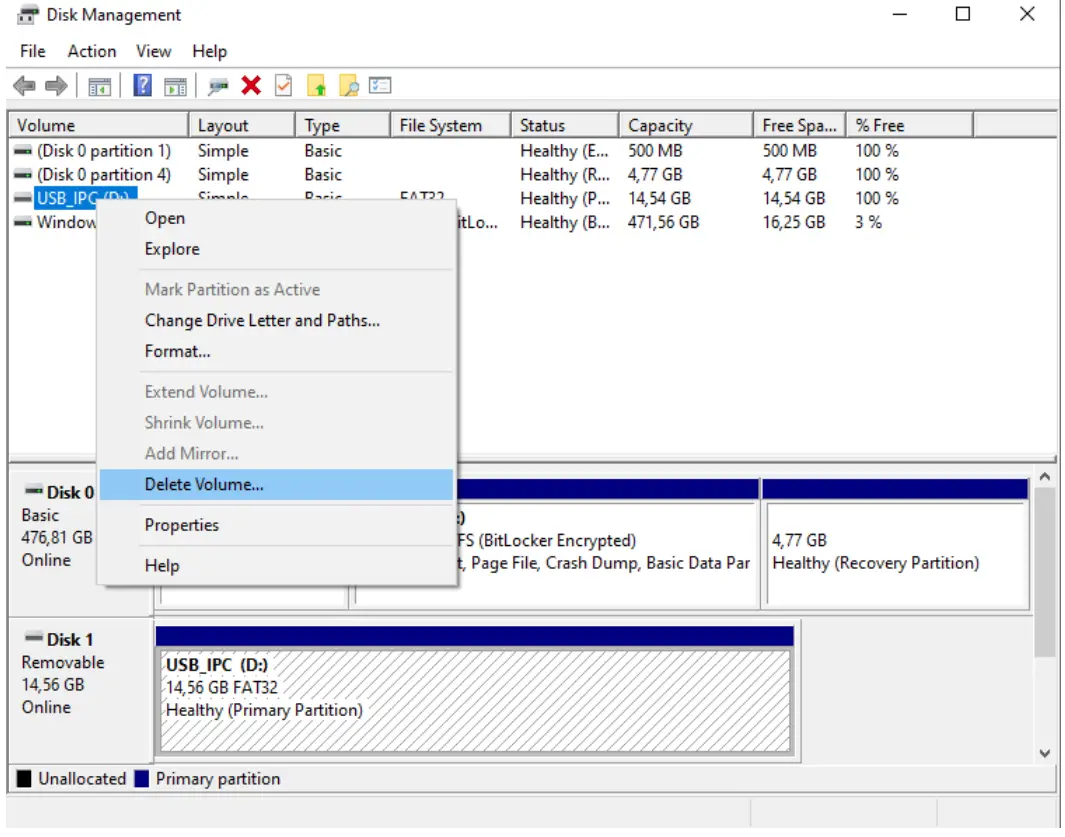
Task: Select the Windows volume row in the list
Action: (x=62, y=222)
